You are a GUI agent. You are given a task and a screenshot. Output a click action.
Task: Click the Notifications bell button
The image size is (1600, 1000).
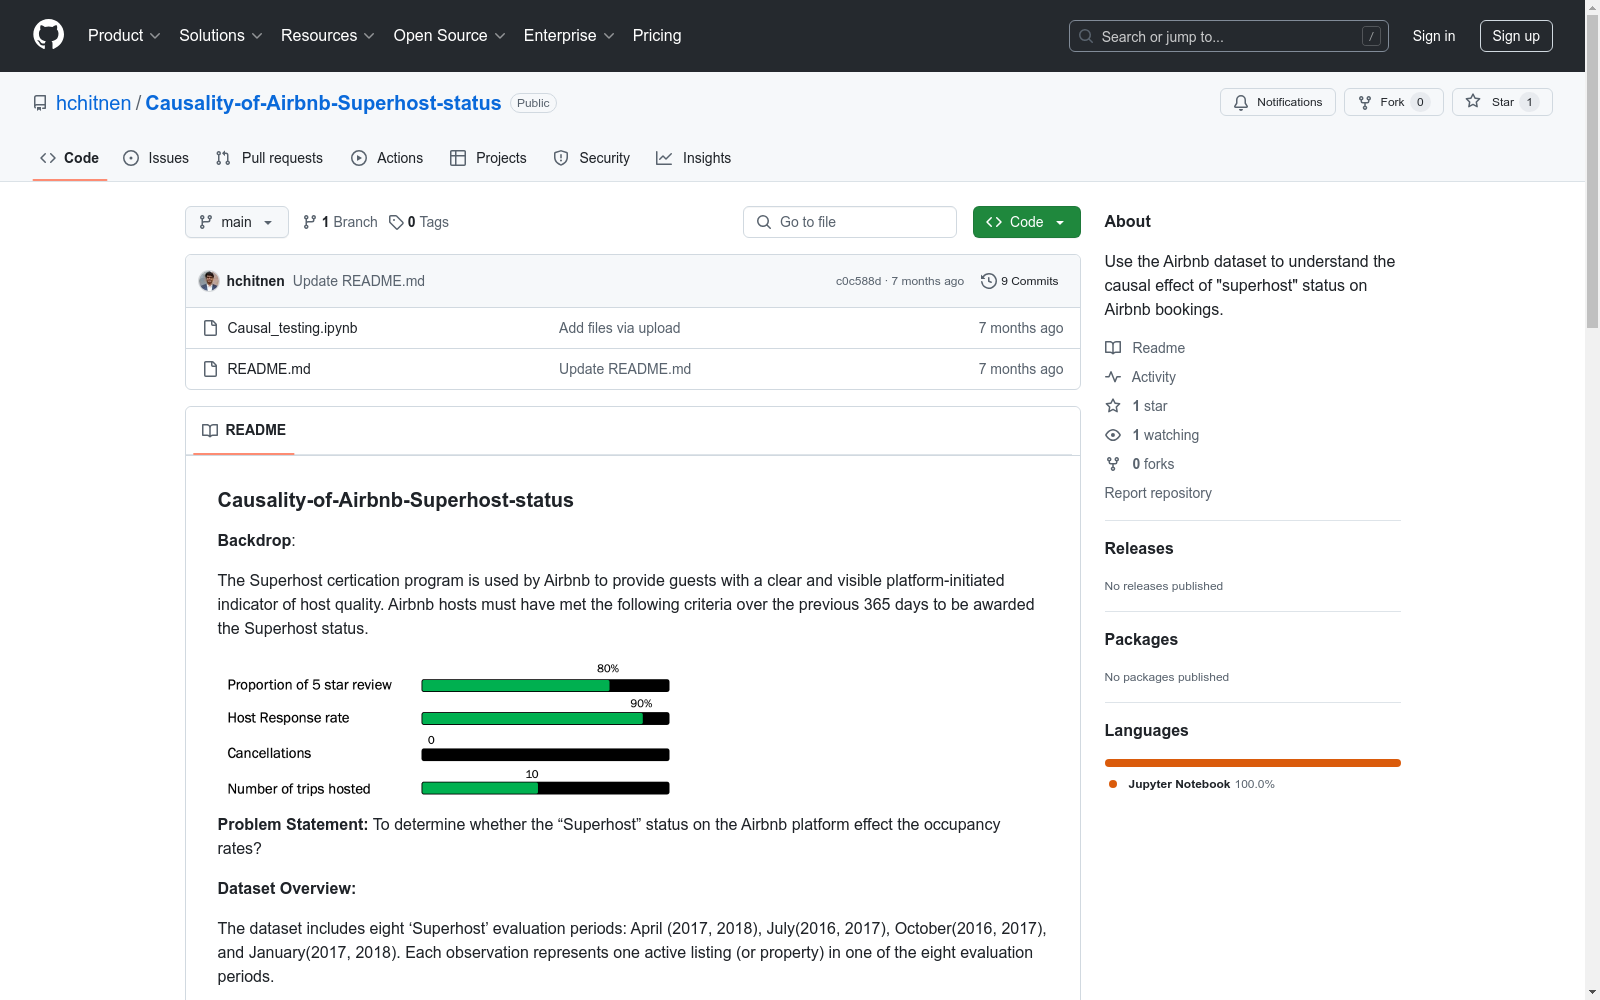coord(1277,102)
